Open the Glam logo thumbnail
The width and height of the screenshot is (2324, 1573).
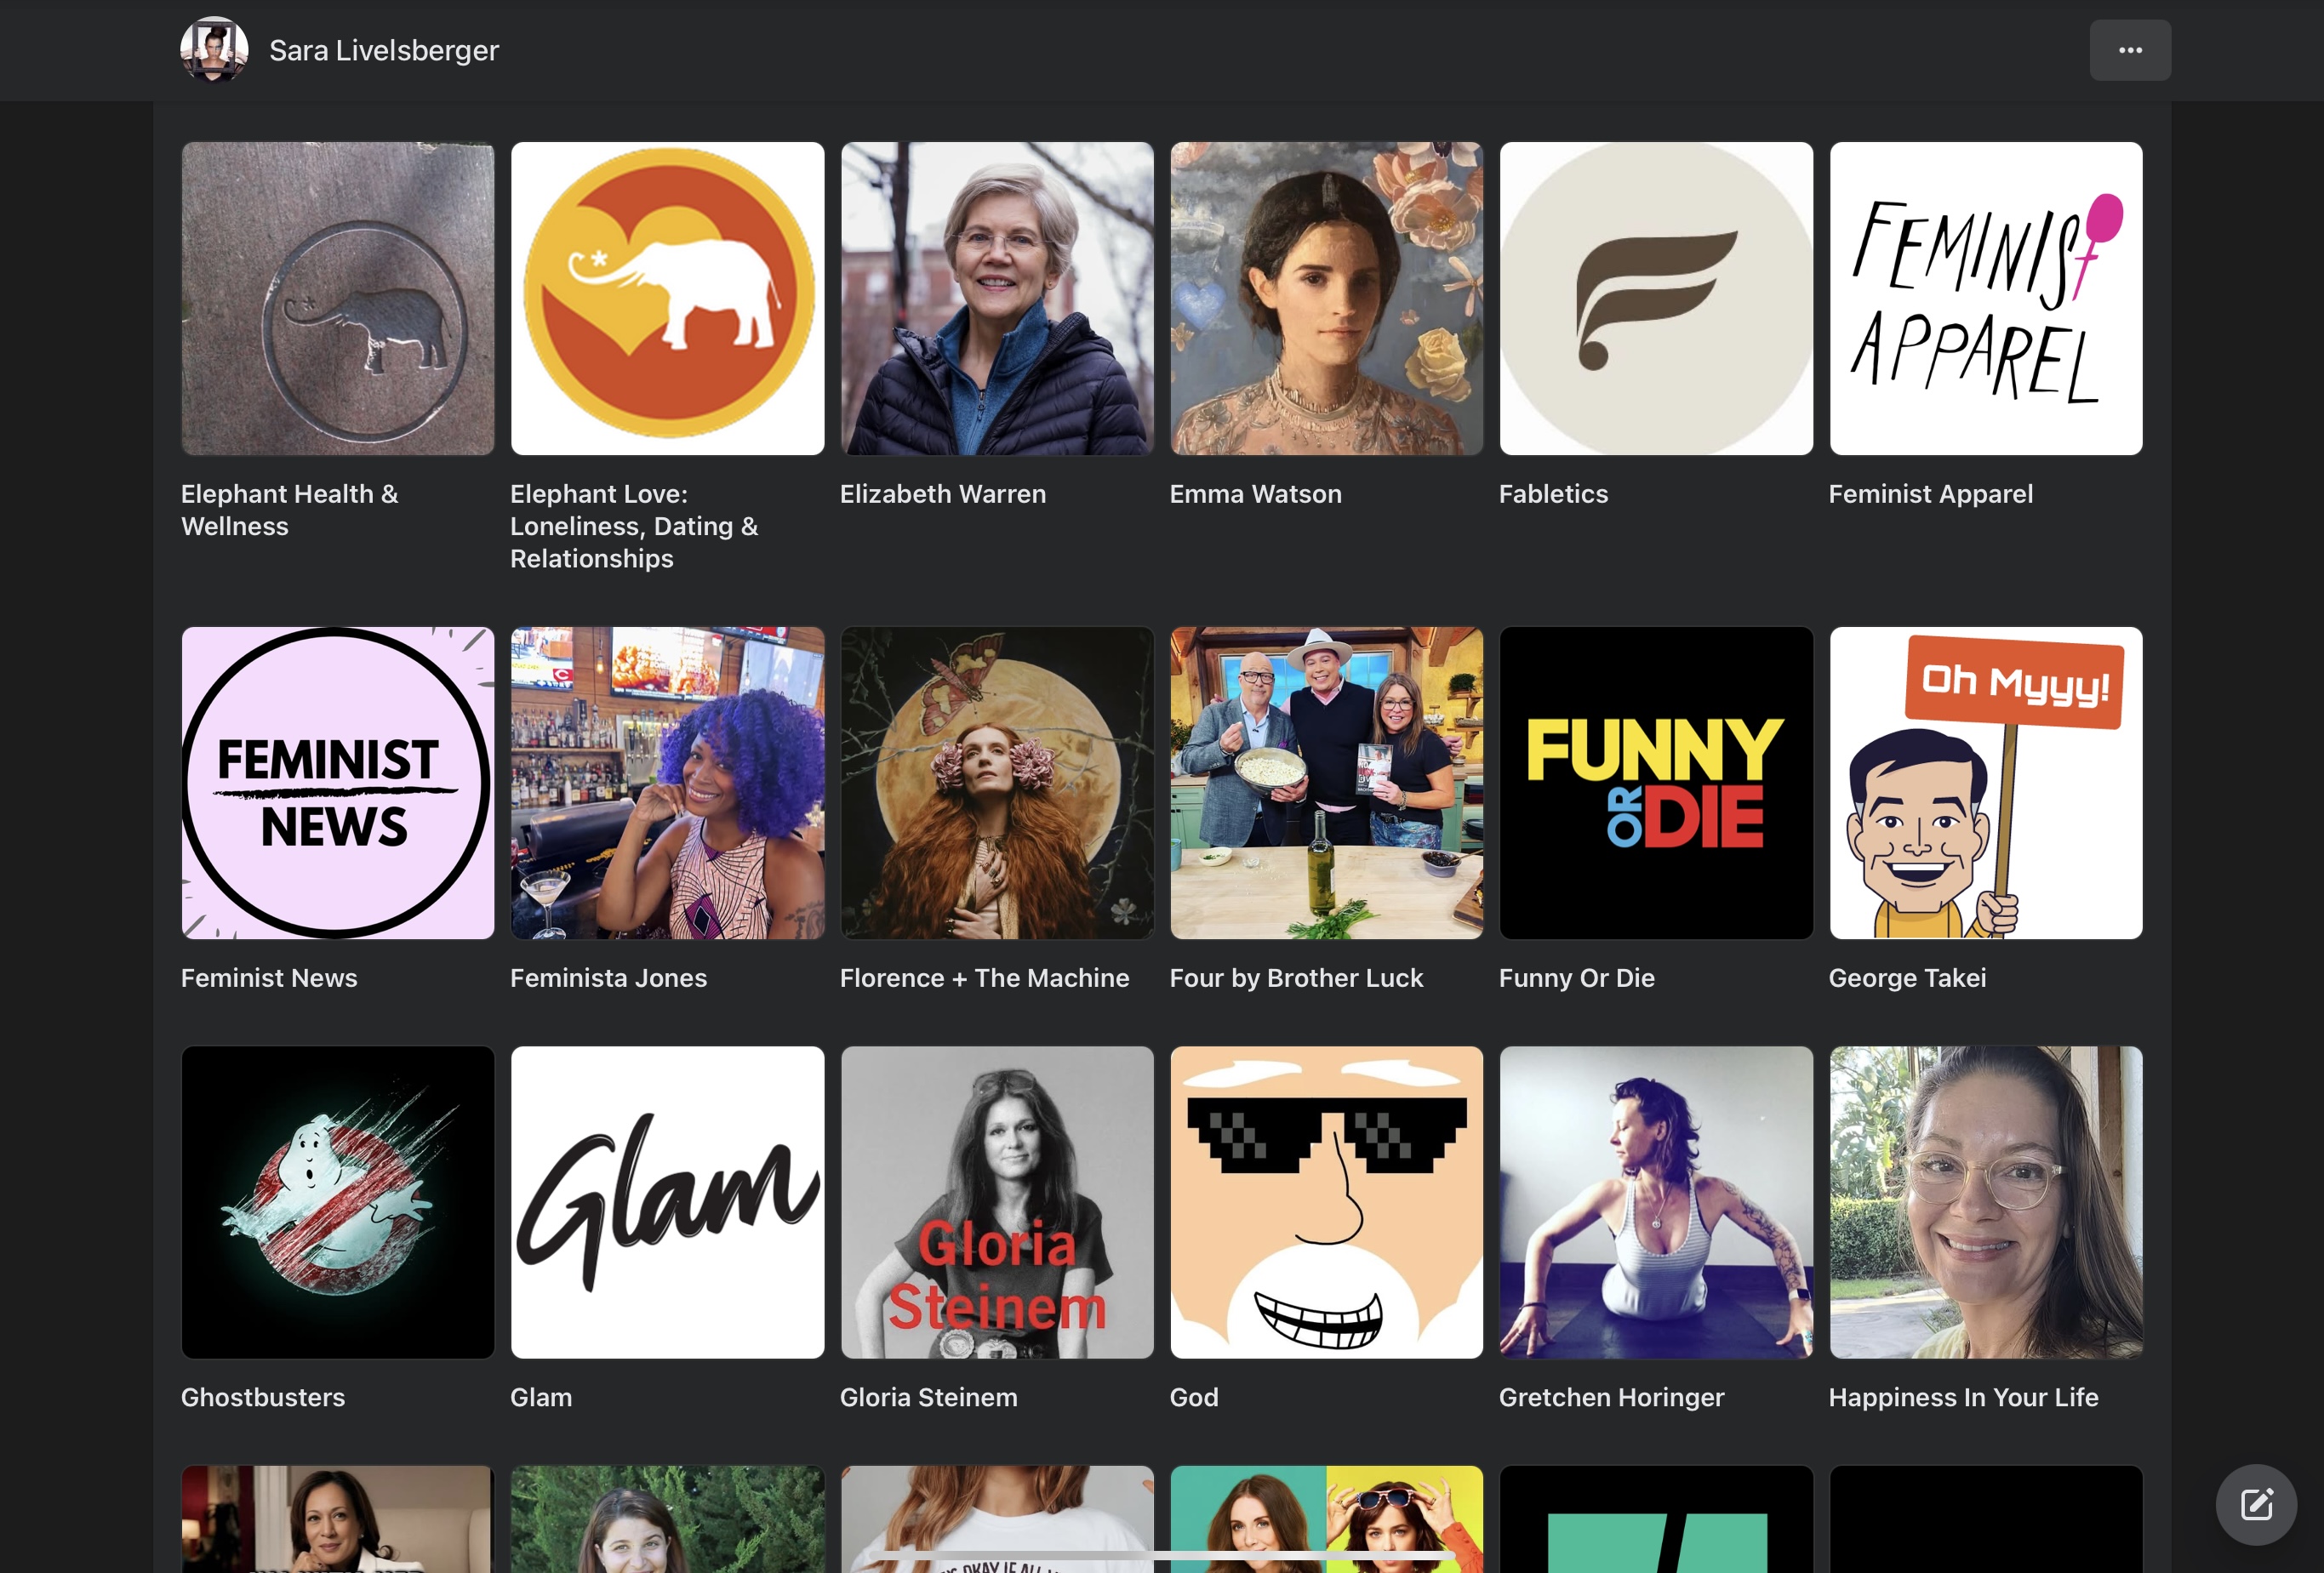(x=667, y=1202)
